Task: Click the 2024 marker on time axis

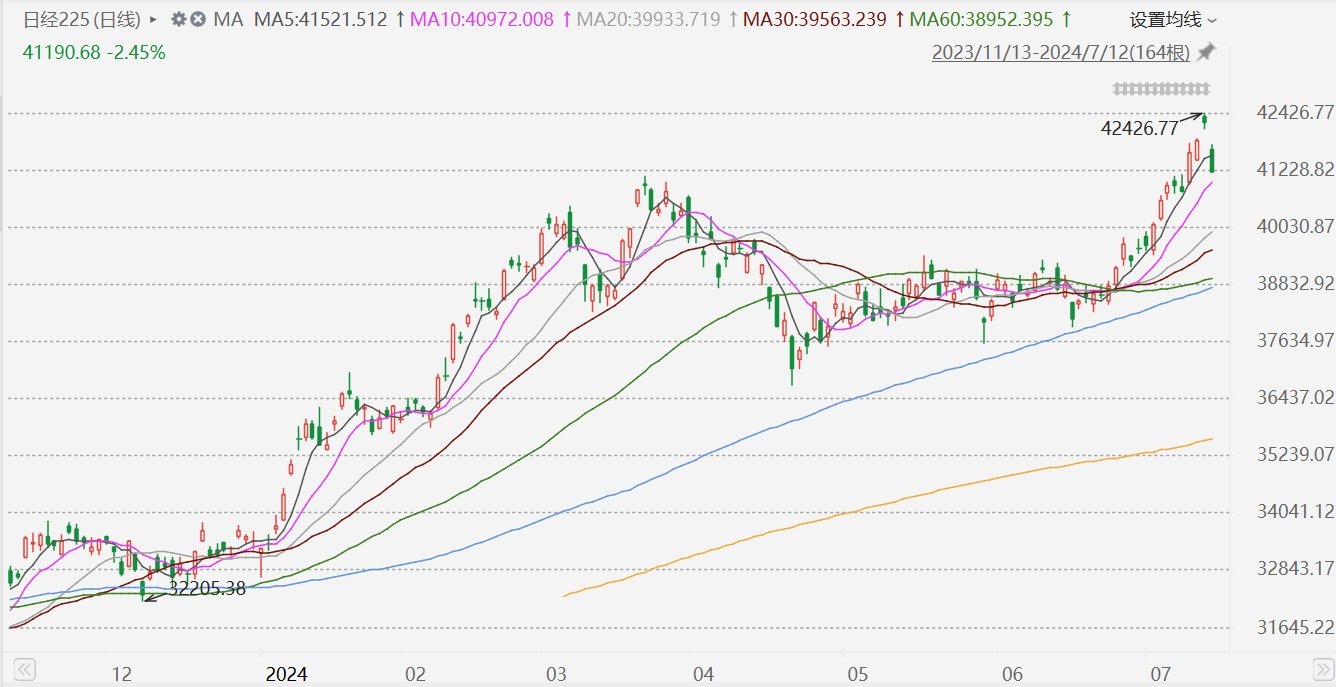Action: tap(284, 673)
